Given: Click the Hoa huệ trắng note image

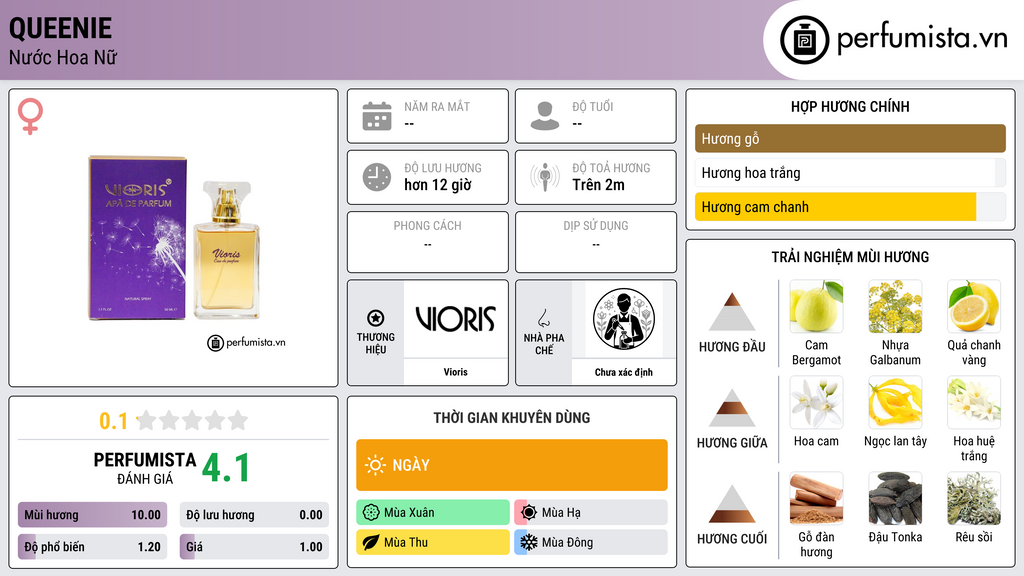Looking at the screenshot, I should 974,403.
